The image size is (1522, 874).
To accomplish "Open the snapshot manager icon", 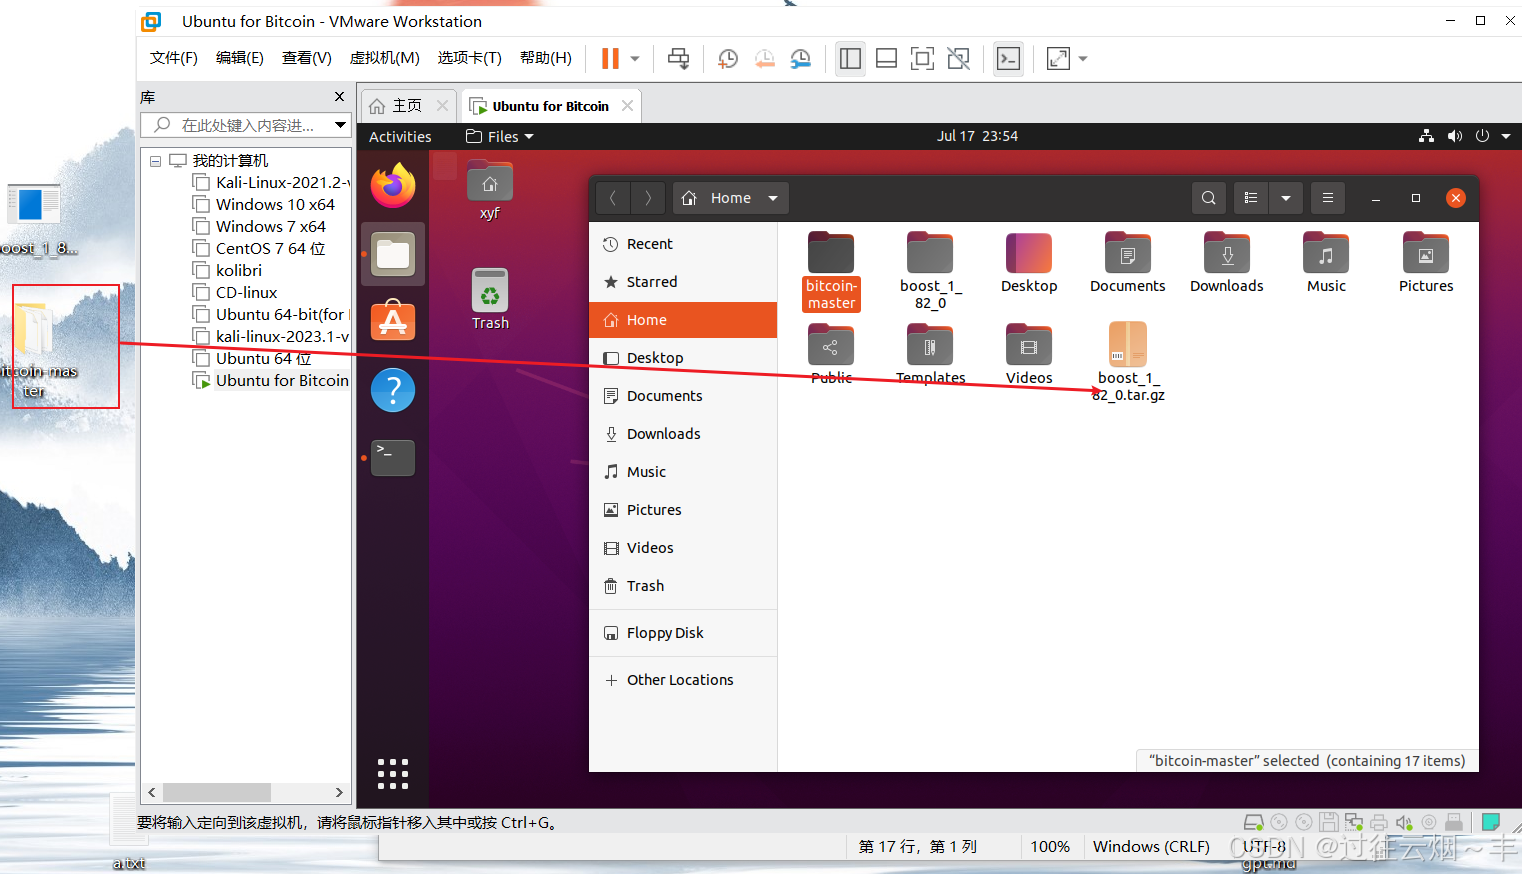I will click(801, 58).
